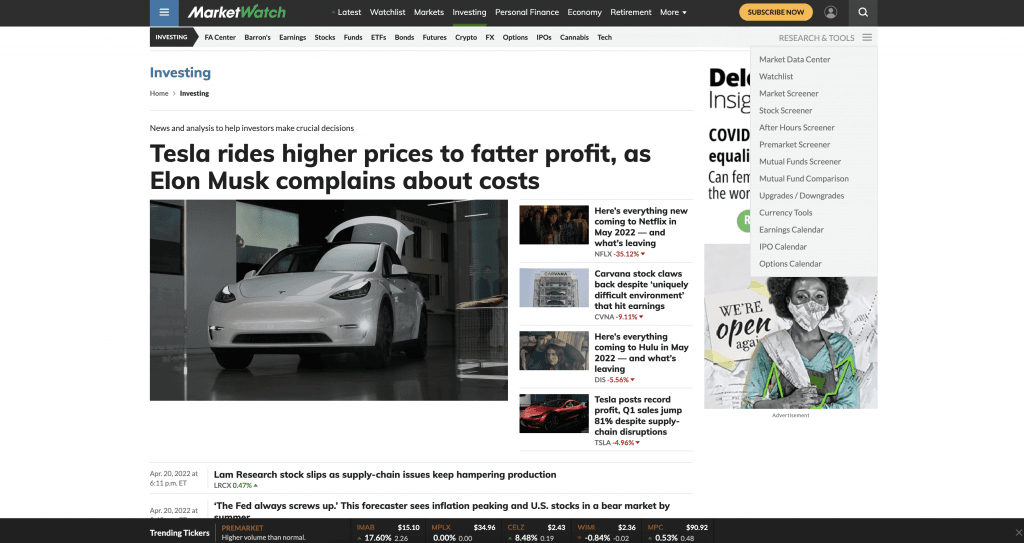Click the Home breadcrumb link

point(159,93)
